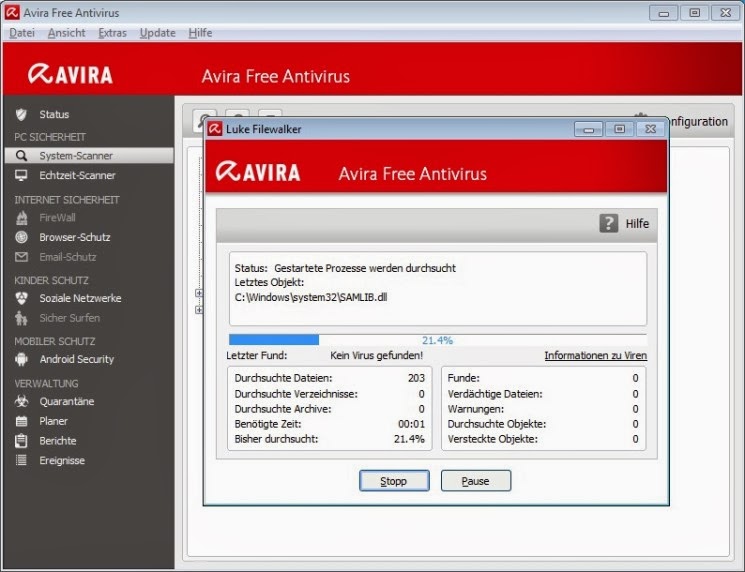Click the Durchsuchte Verzeichnisse label
The width and height of the screenshot is (745, 572).
pyautogui.click(x=296, y=394)
